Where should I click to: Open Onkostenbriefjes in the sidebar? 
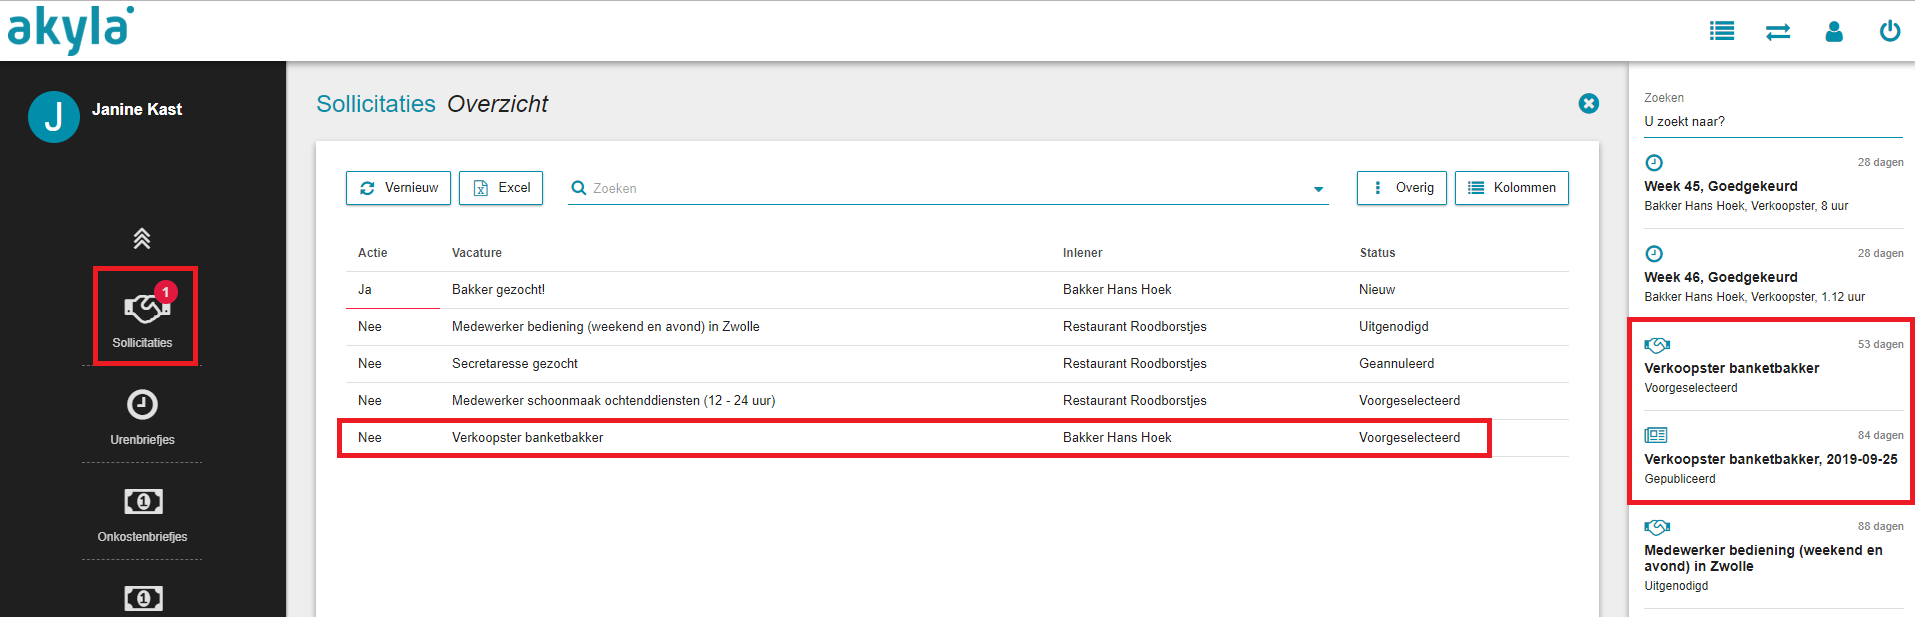[x=142, y=514]
